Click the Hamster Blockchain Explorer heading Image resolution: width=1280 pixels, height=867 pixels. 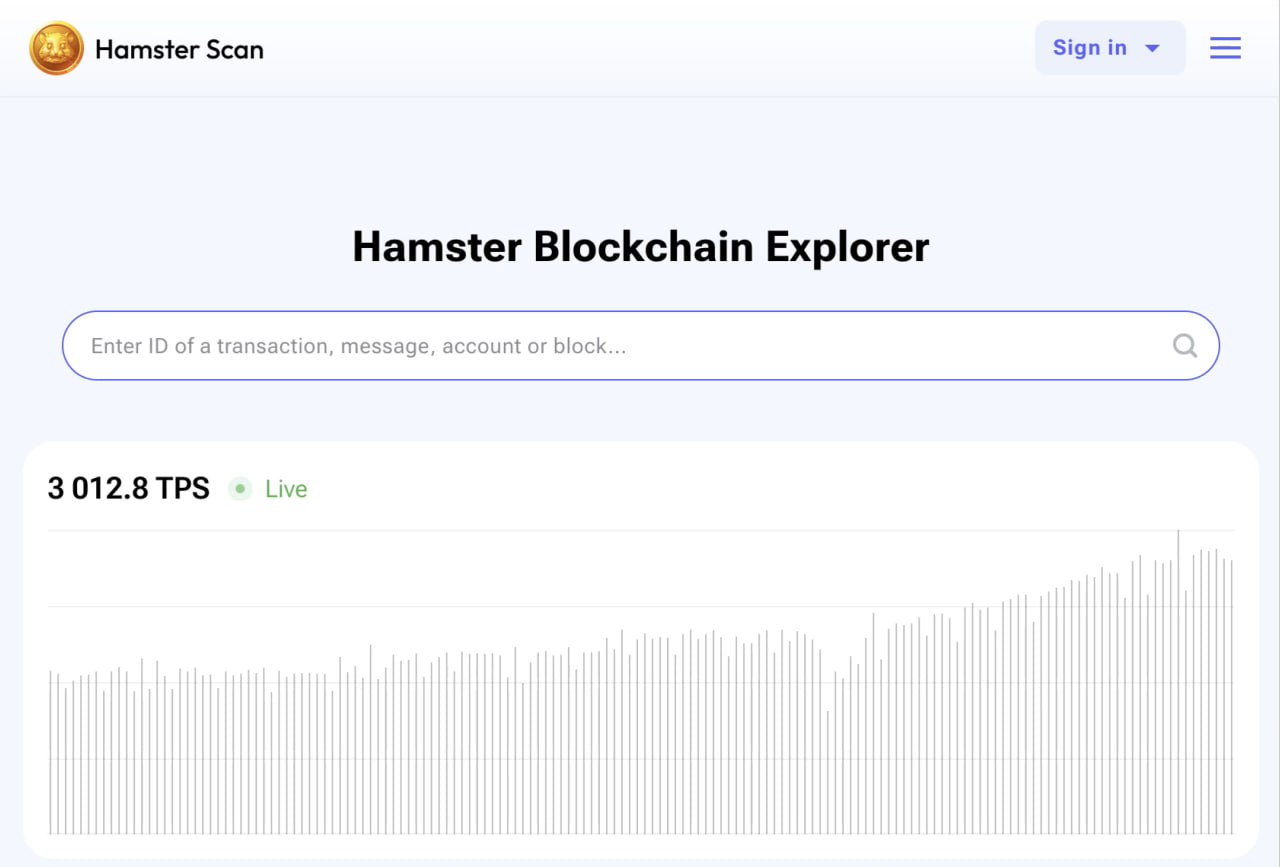coord(640,247)
